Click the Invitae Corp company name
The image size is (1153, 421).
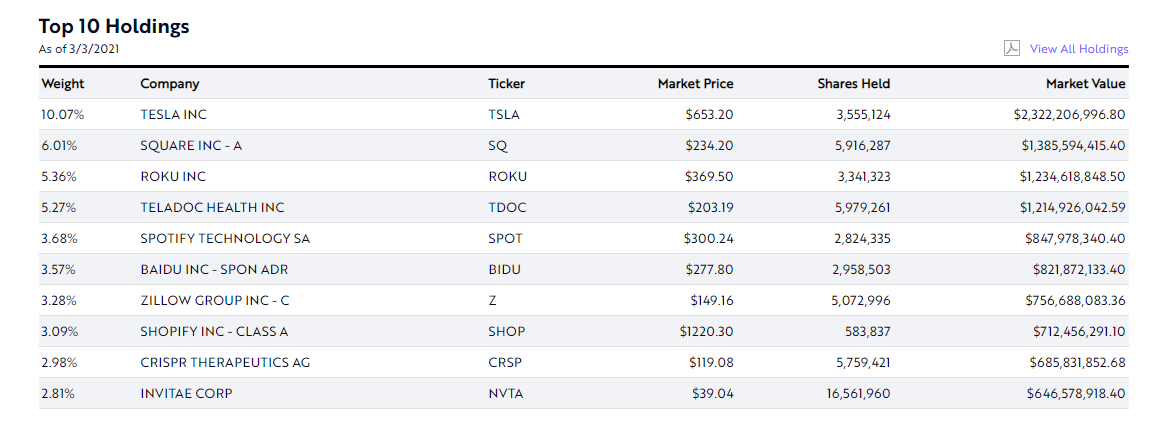186,394
